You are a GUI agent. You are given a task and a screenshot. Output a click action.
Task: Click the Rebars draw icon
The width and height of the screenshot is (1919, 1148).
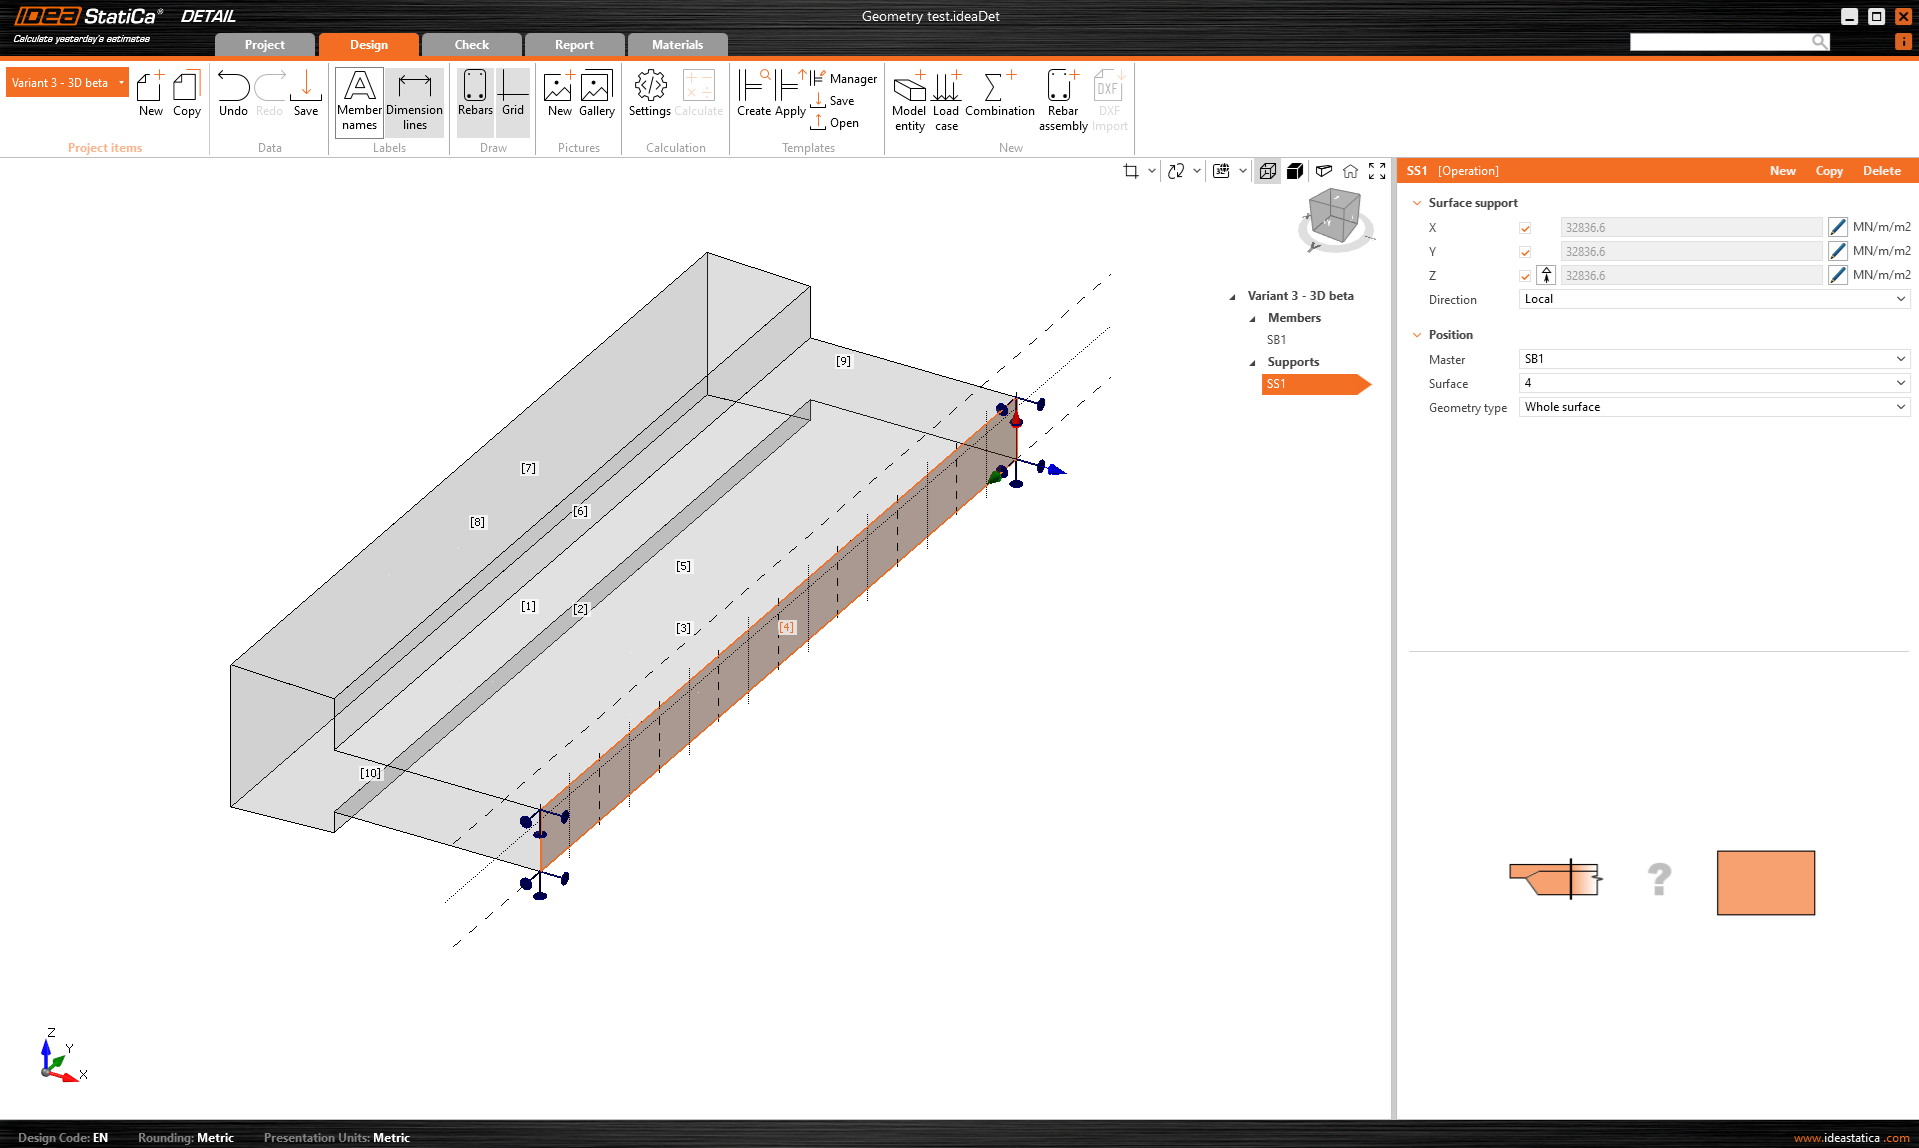(475, 95)
